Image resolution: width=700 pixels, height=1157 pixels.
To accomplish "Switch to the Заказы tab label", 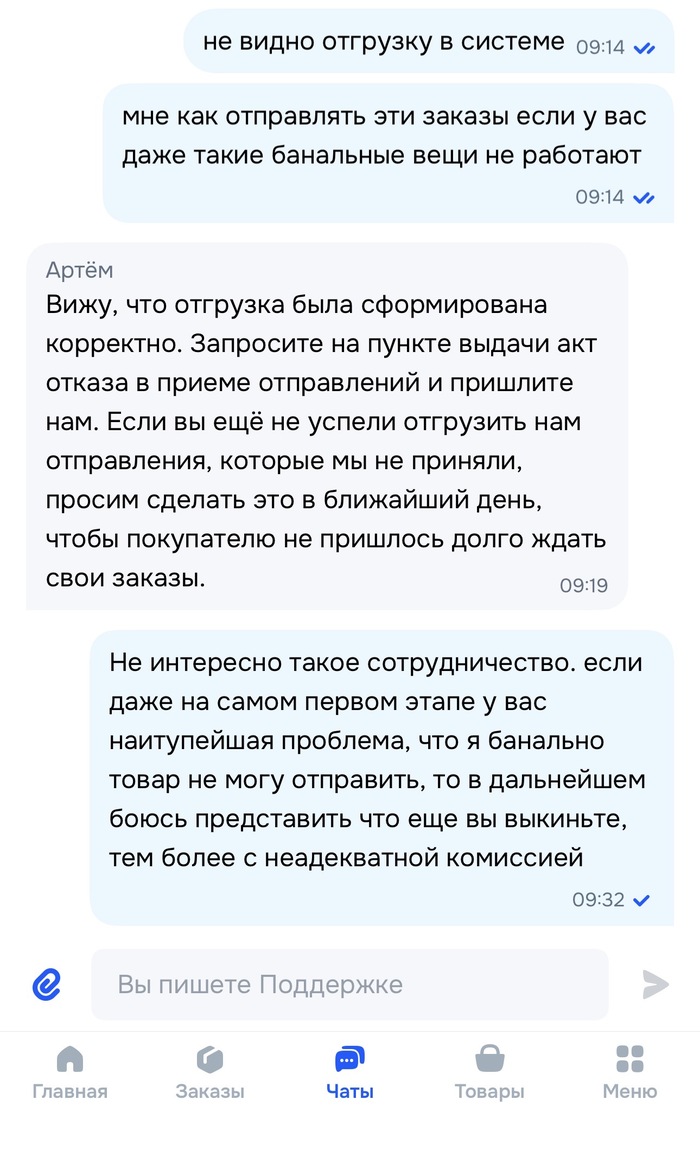I will tap(210, 1091).
